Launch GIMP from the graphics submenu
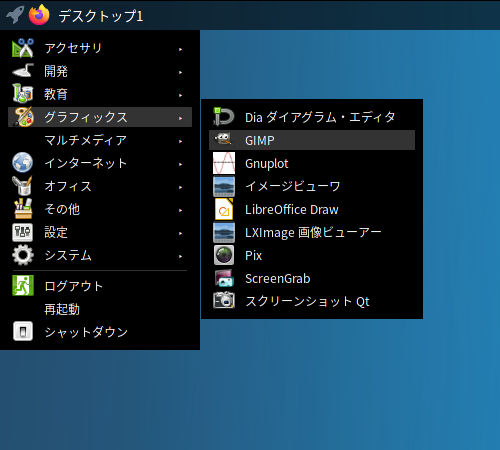 coord(312,140)
